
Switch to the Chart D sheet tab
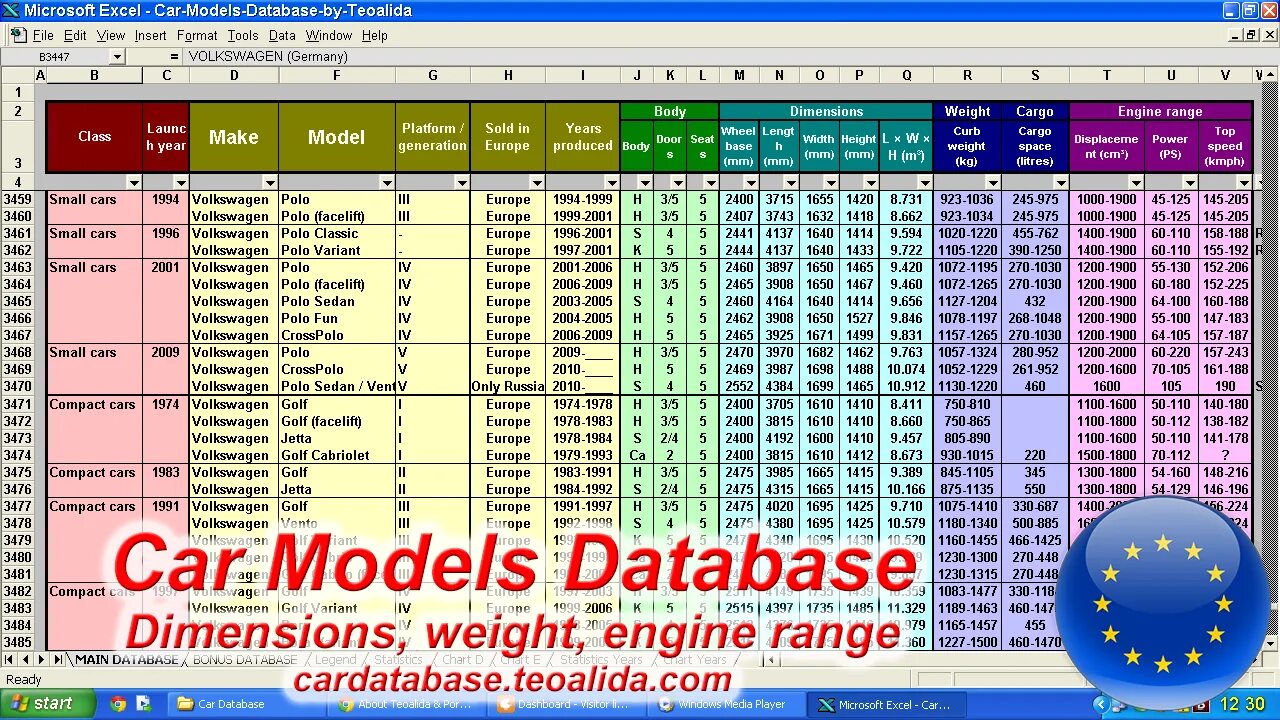463,659
